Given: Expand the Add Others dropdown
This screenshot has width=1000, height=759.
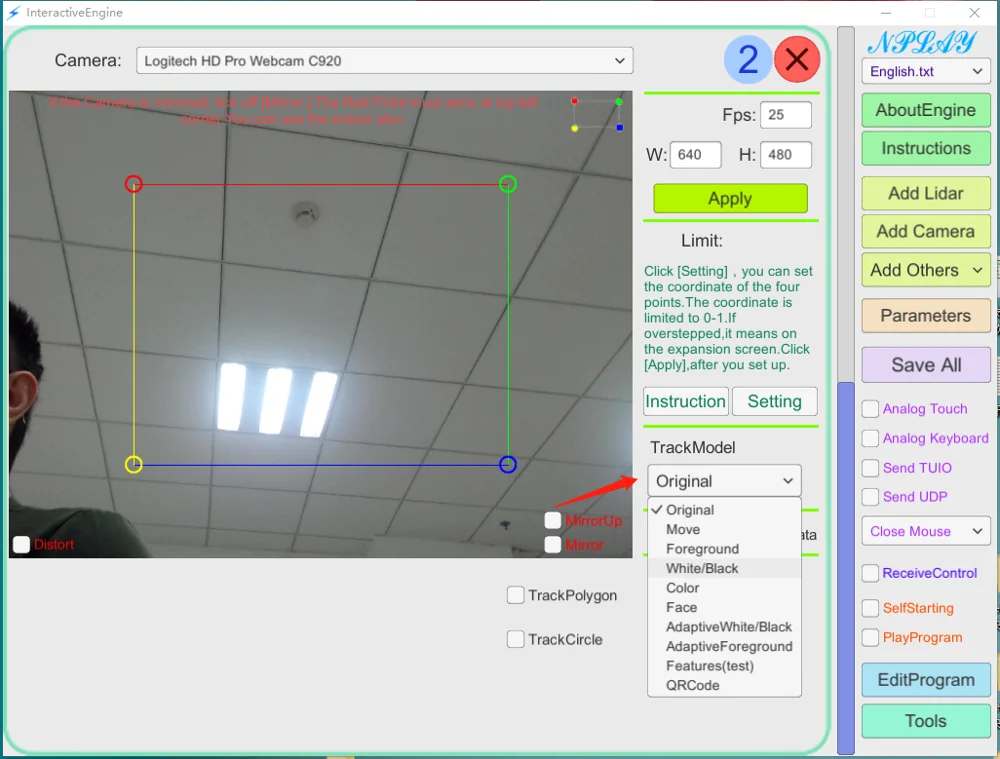Looking at the screenshot, I should pos(925,270).
